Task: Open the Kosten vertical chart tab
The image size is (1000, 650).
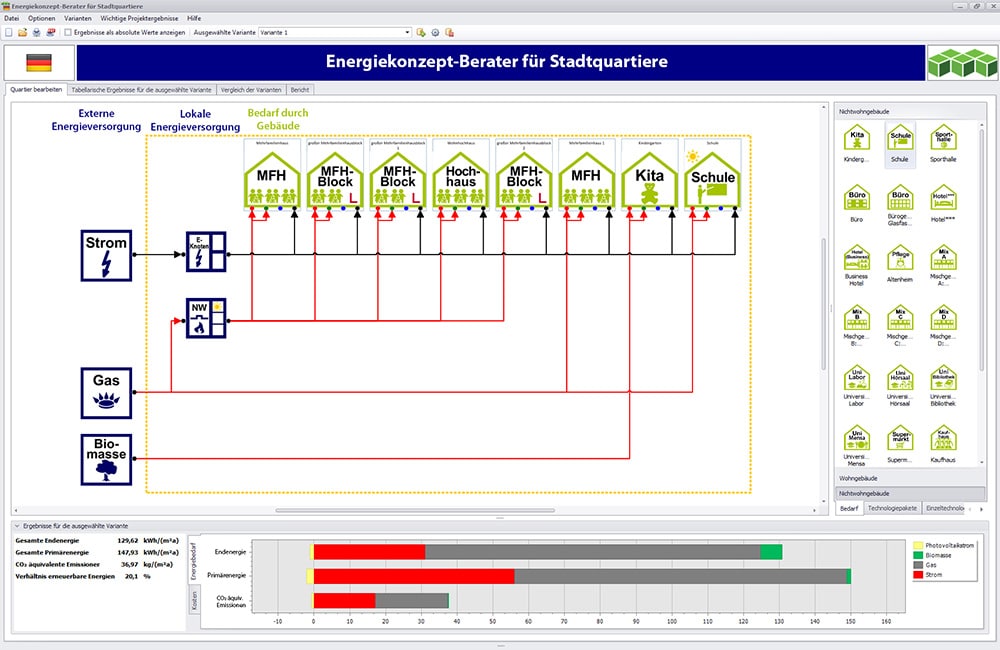Action: (193, 603)
